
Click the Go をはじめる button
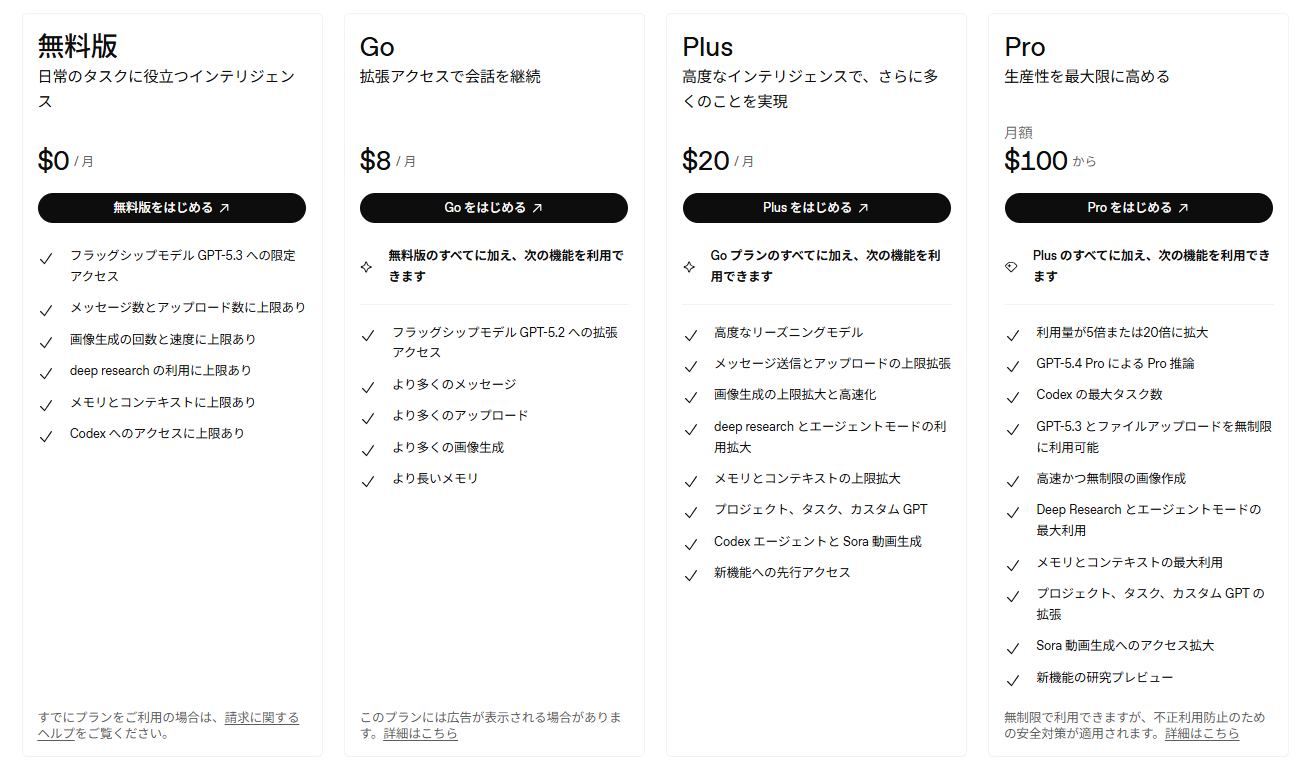coord(494,208)
